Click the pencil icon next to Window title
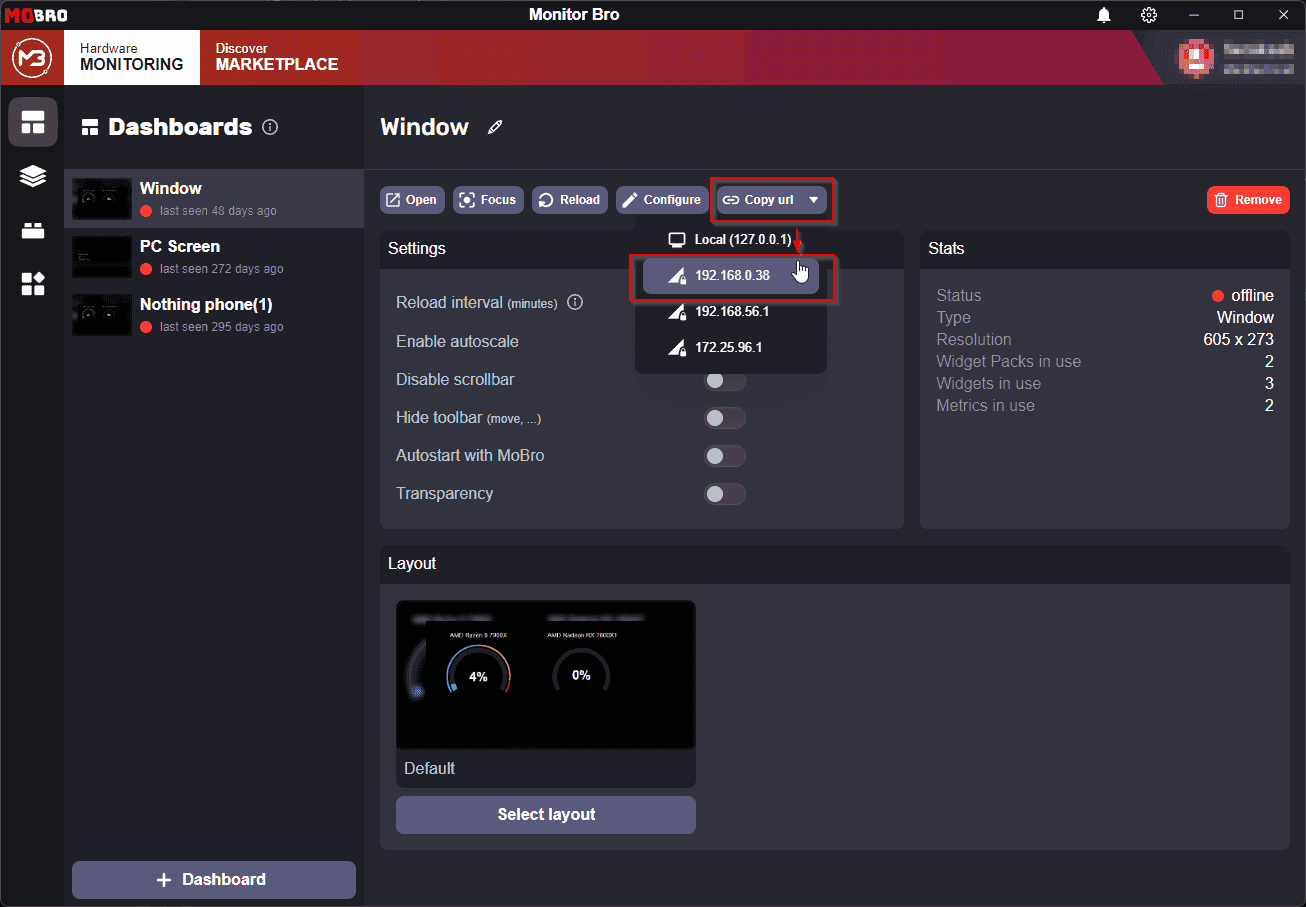 (x=495, y=127)
